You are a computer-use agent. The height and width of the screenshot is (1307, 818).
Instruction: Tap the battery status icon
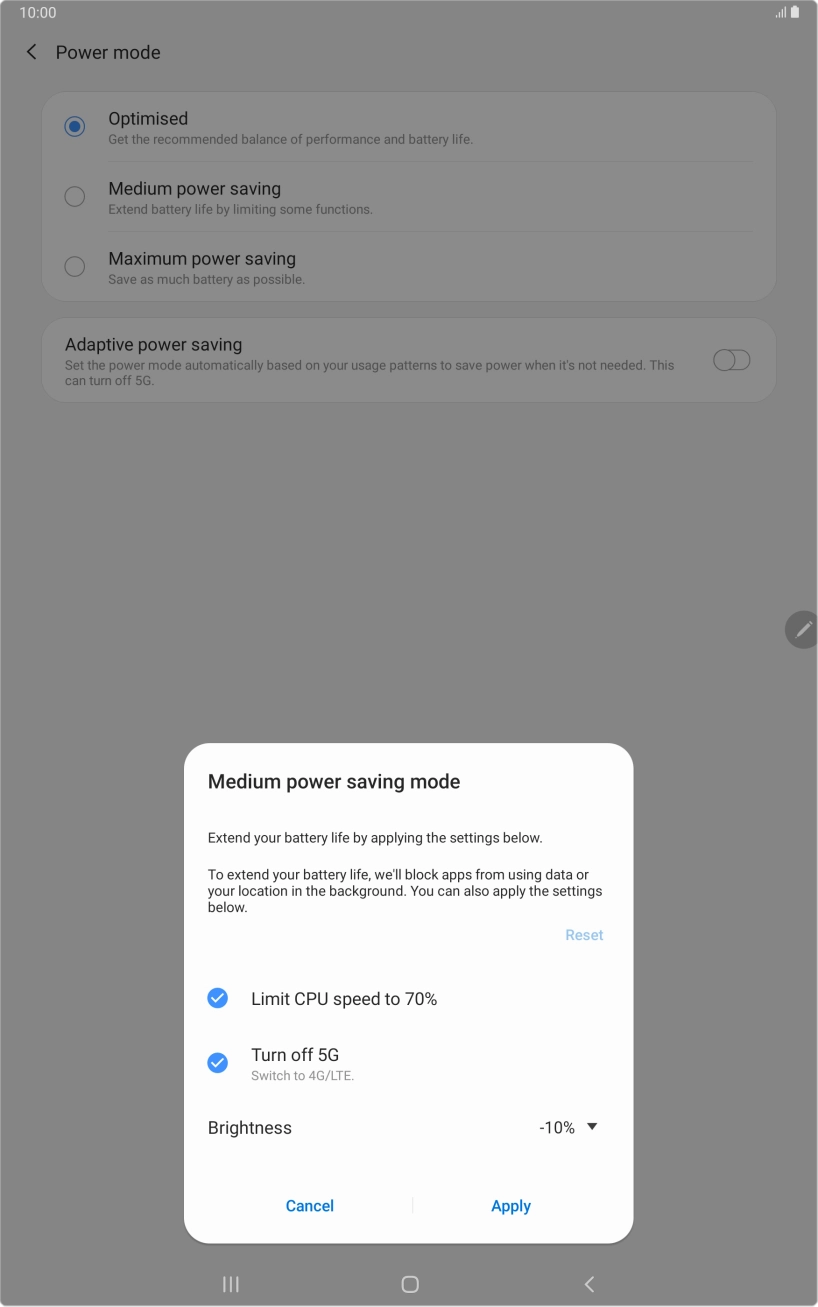(x=795, y=13)
